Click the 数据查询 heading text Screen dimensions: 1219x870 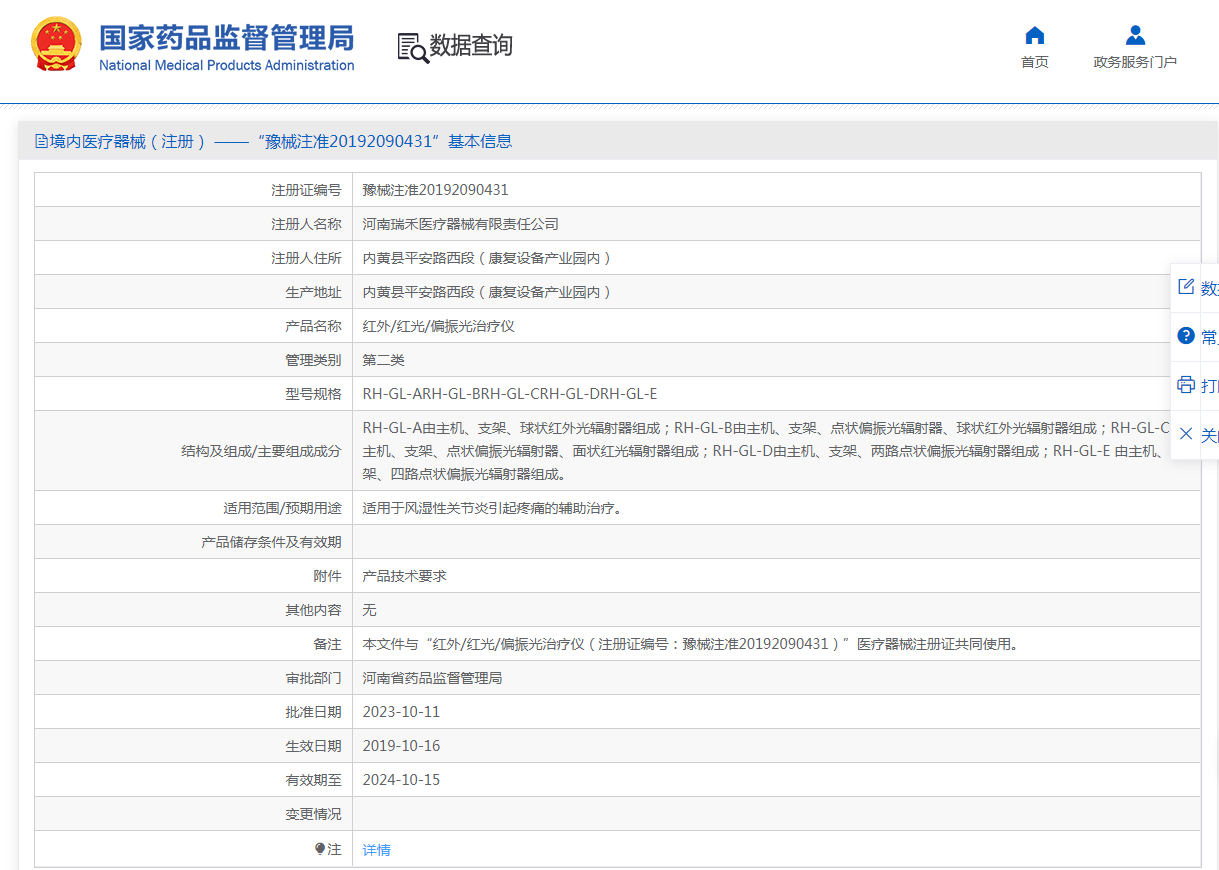471,46
